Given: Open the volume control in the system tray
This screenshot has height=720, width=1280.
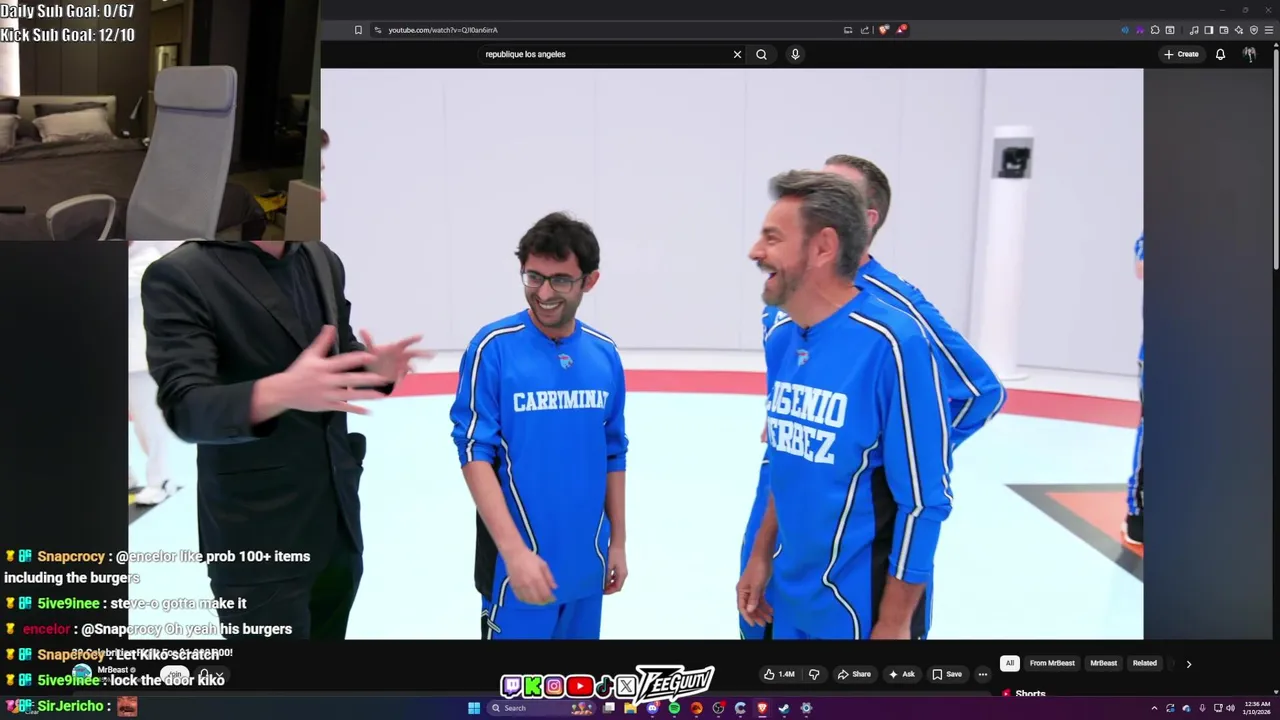Looking at the screenshot, I should pos(1231,708).
